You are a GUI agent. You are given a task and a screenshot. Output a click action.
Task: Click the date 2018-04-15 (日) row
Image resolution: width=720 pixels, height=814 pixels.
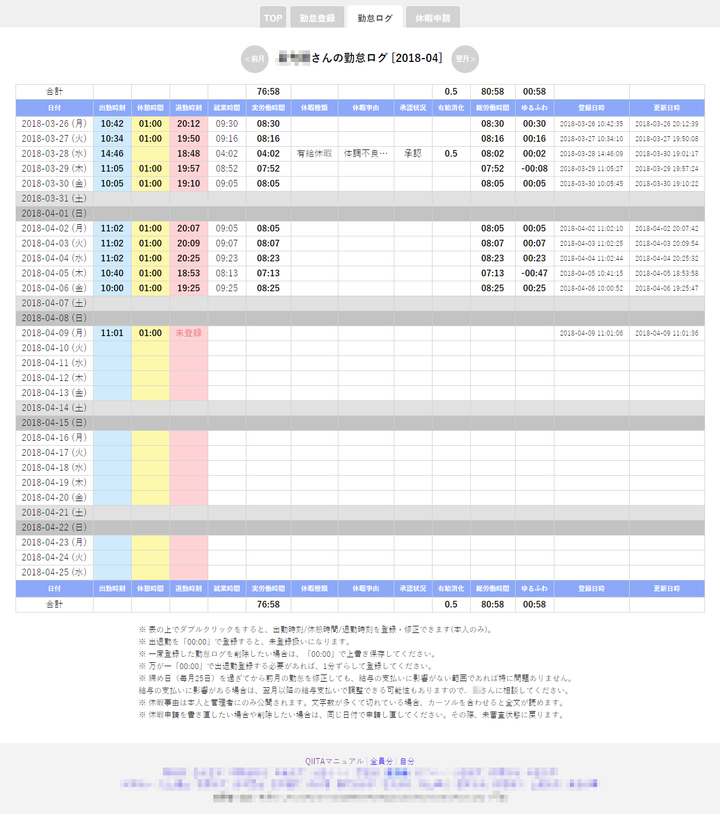point(360,423)
